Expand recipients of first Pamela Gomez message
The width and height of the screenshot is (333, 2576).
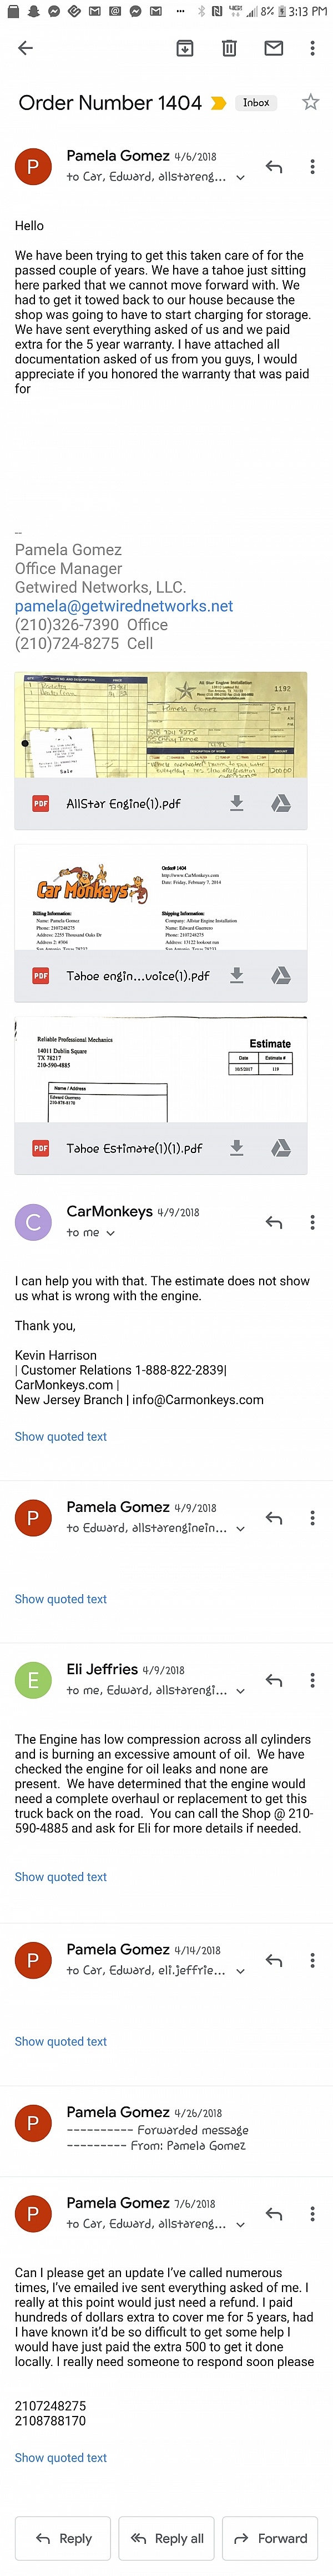coord(240,178)
